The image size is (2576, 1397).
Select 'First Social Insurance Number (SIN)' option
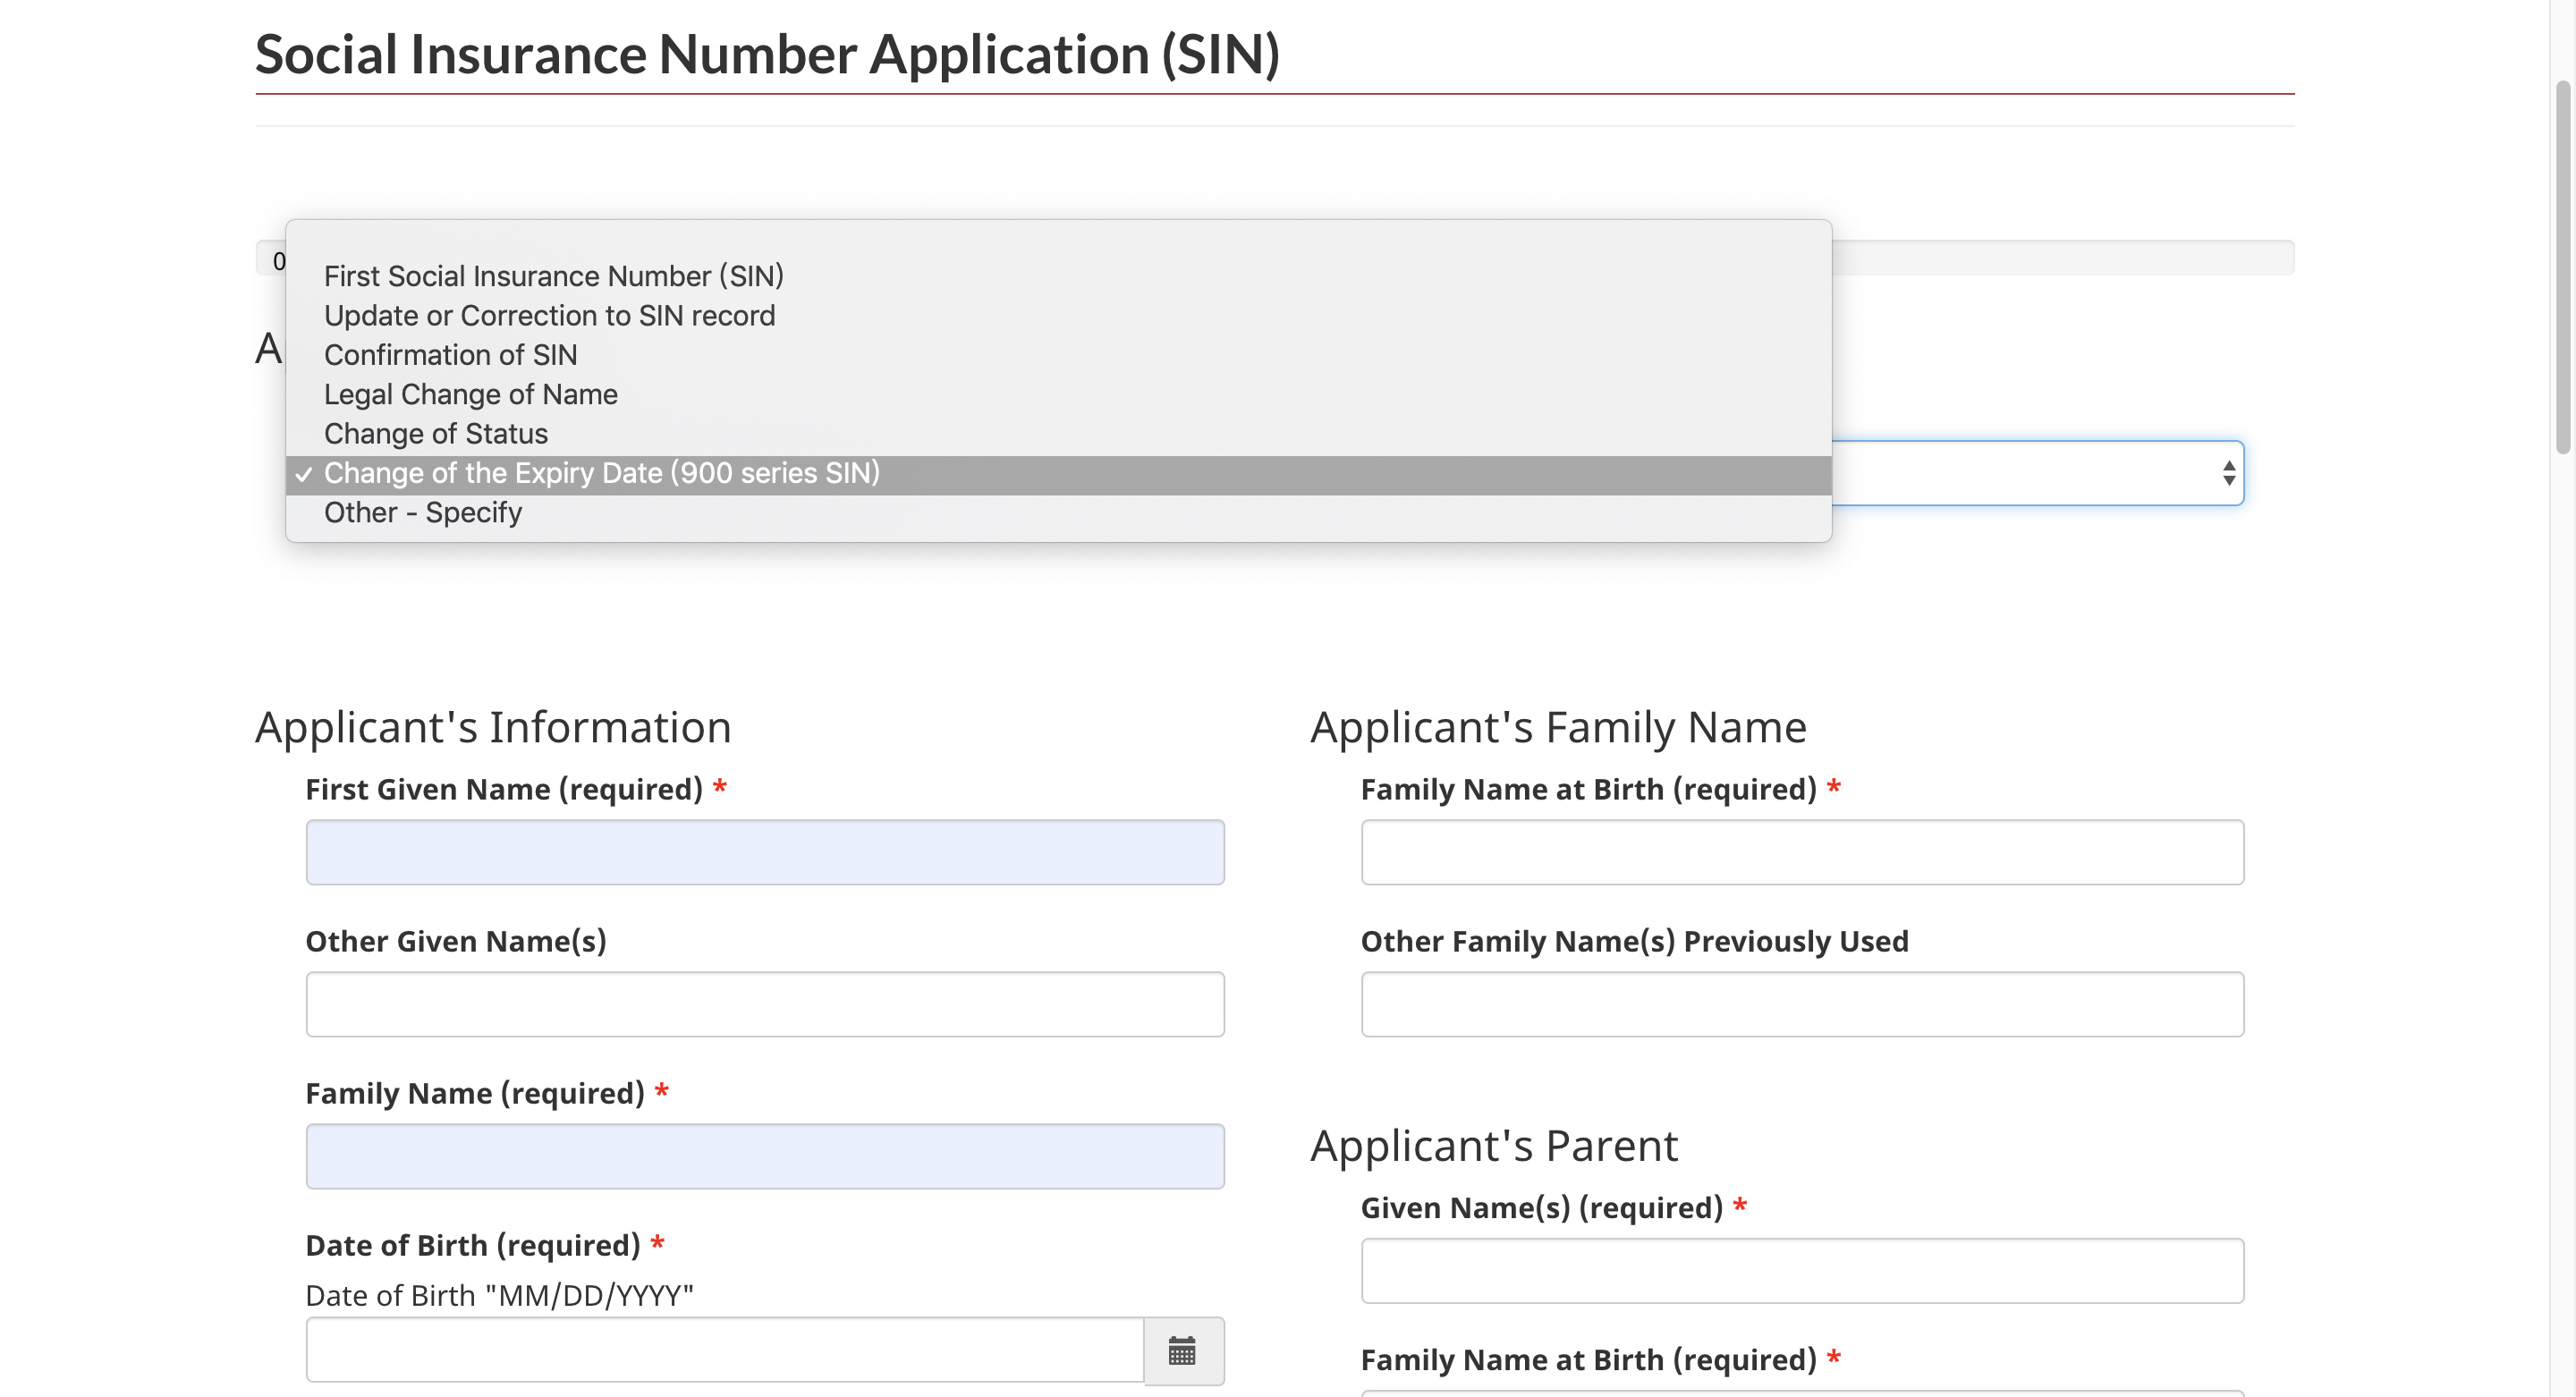click(1058, 276)
